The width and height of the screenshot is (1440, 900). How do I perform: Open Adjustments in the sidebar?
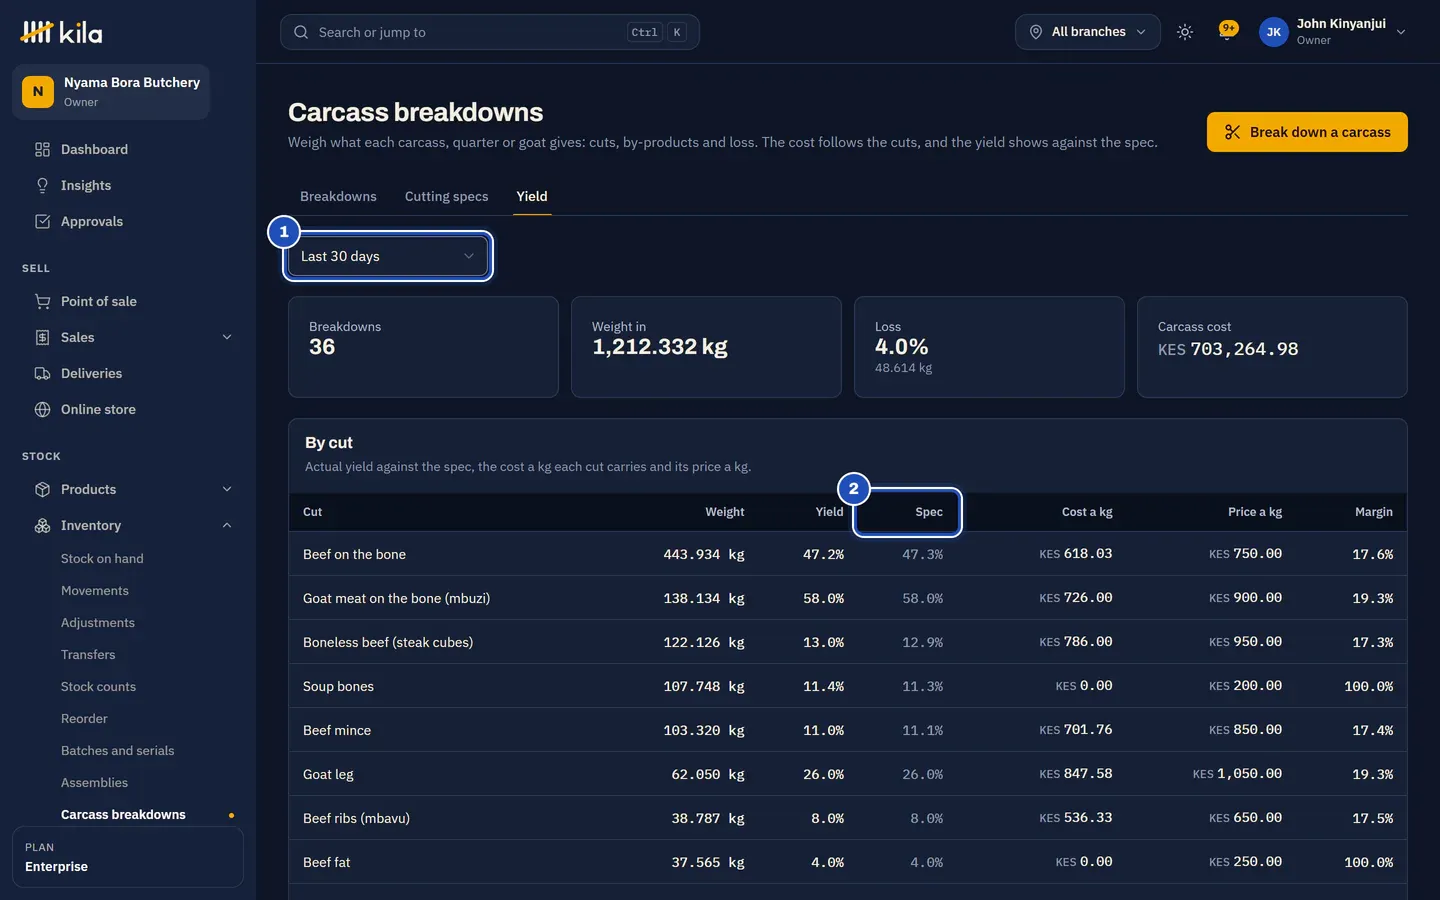coord(98,623)
